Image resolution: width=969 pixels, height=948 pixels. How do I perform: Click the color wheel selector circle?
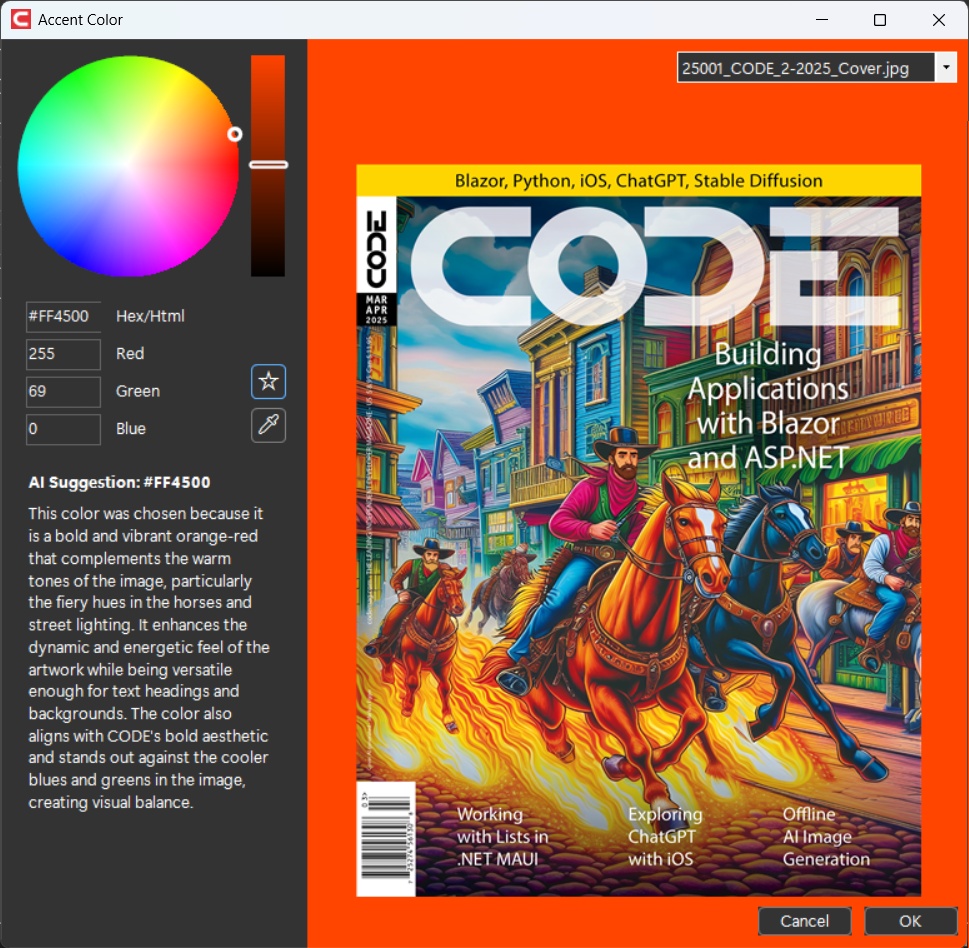click(234, 134)
